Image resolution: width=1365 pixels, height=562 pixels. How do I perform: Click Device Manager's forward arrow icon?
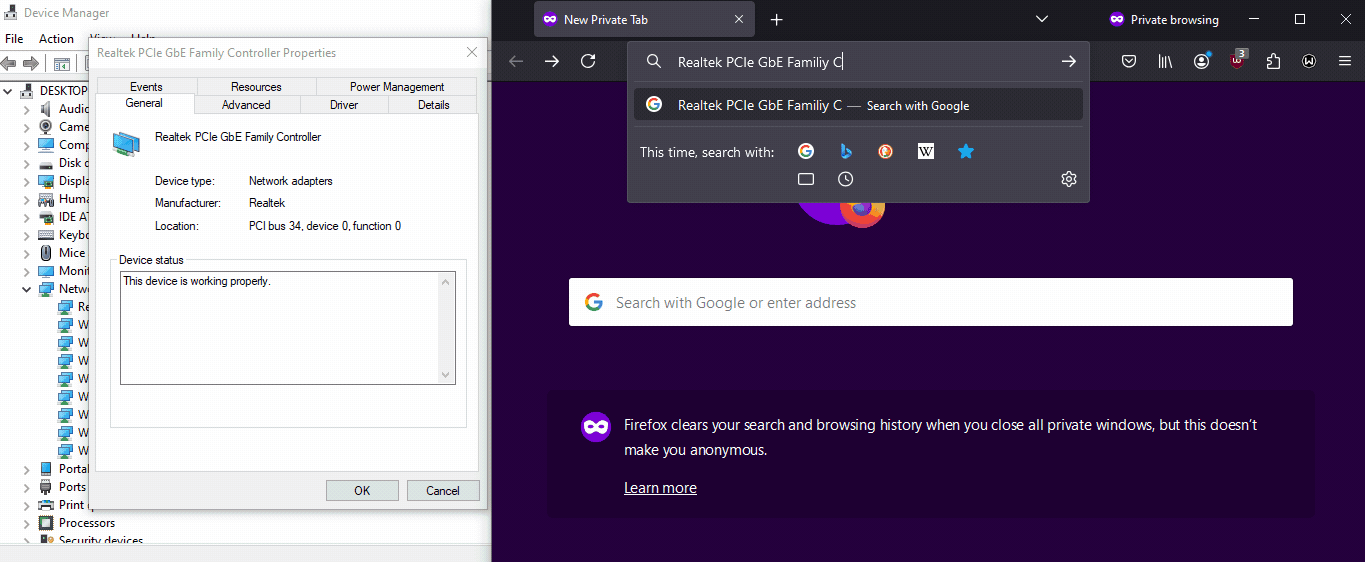(x=31, y=63)
